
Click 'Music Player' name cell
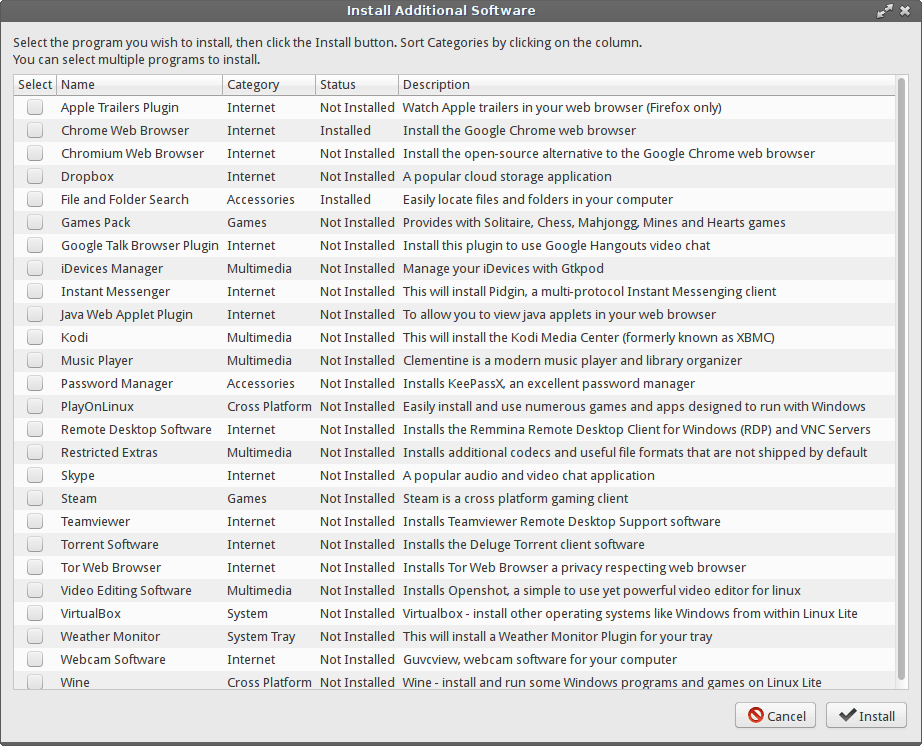click(x=96, y=360)
